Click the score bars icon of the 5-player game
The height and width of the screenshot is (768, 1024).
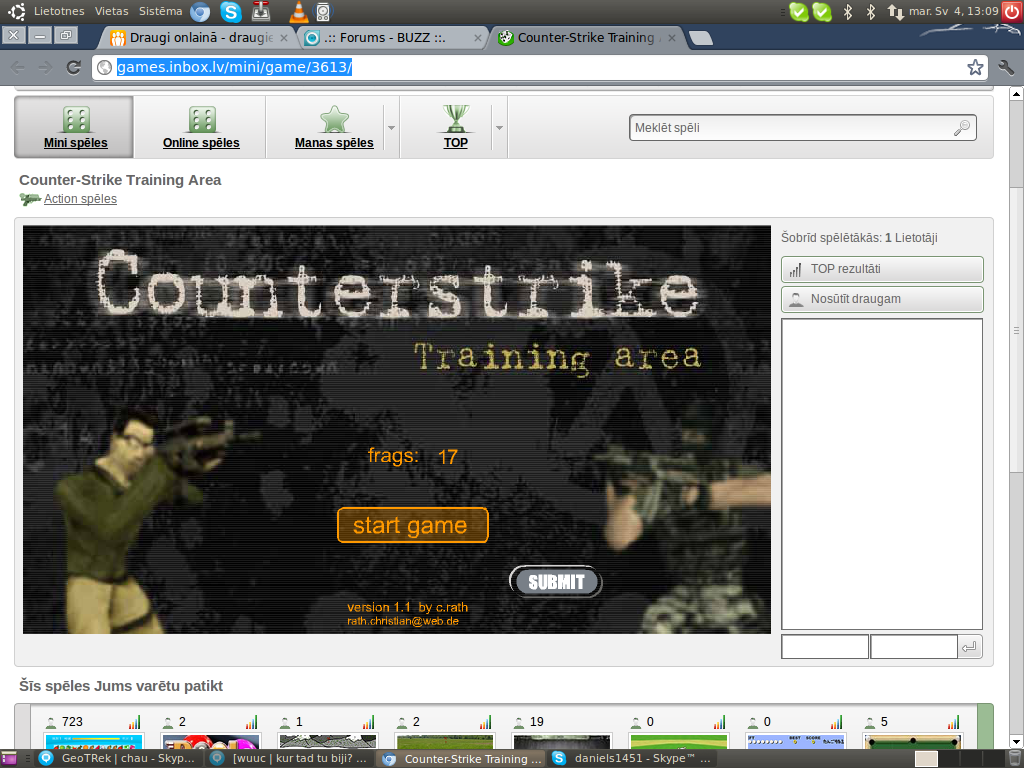(x=954, y=722)
